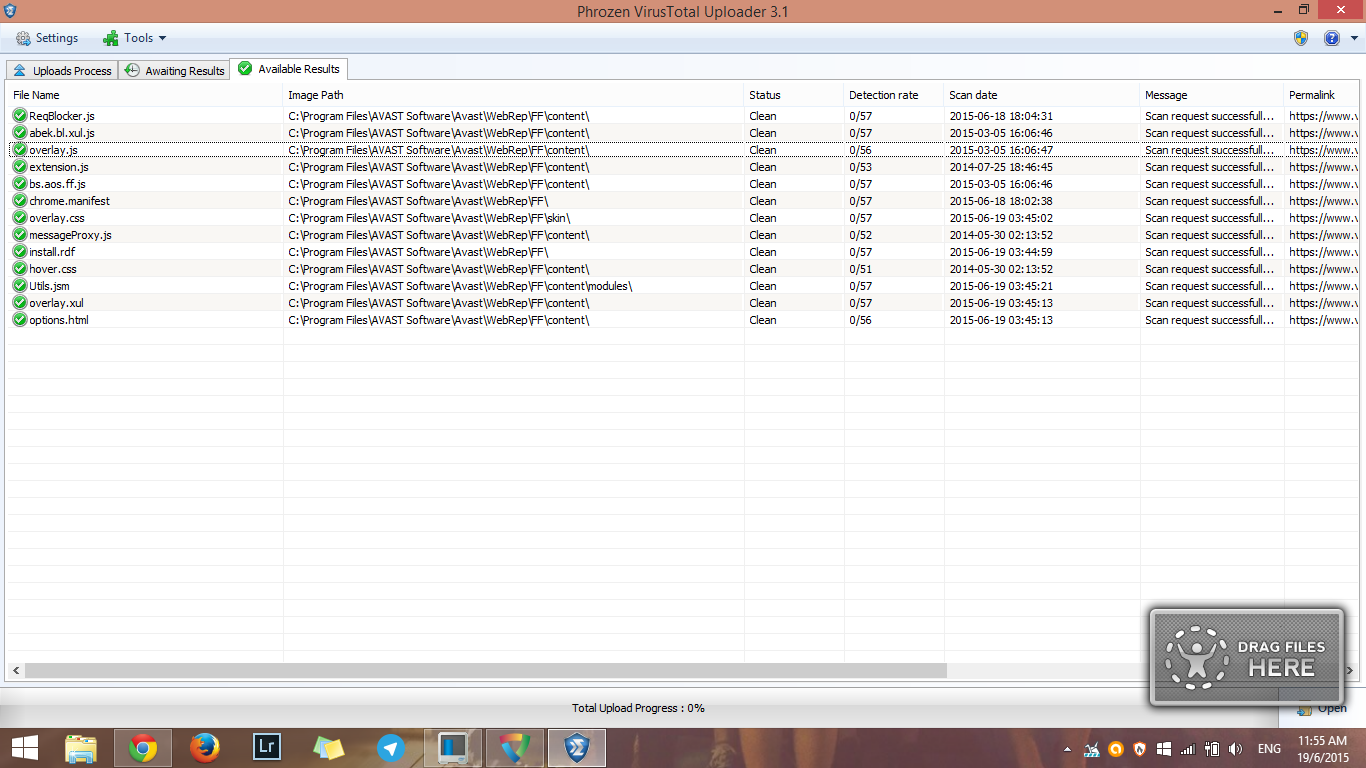This screenshot has width=1366, height=768.
Task: Open File Explorer from the taskbar
Action: click(x=81, y=748)
